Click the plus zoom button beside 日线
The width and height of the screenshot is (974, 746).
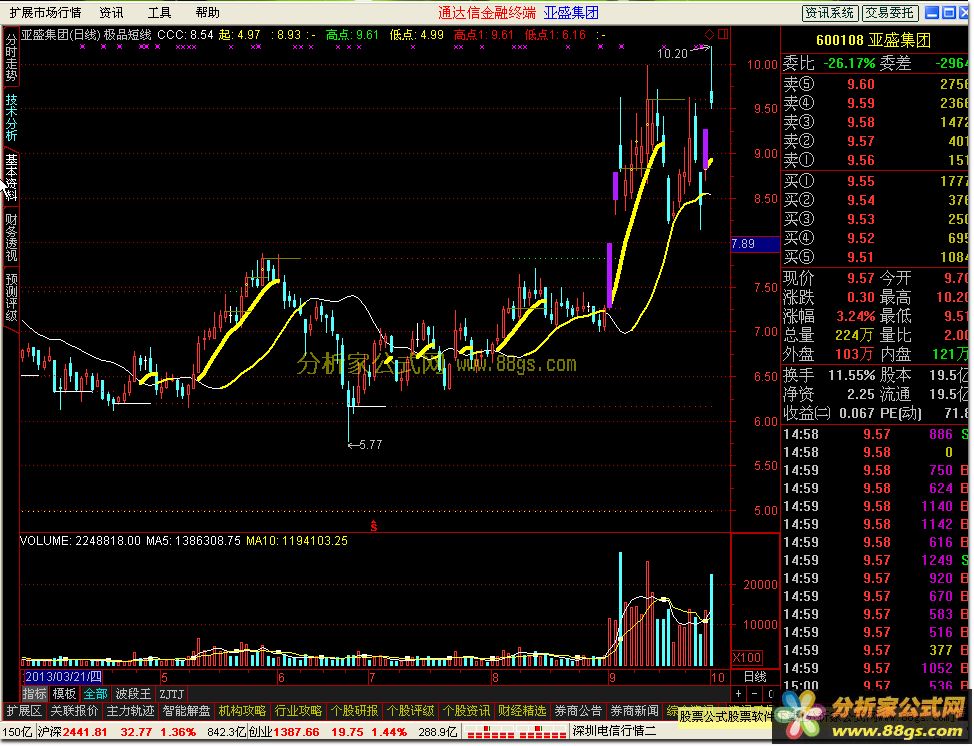[x=739, y=694]
